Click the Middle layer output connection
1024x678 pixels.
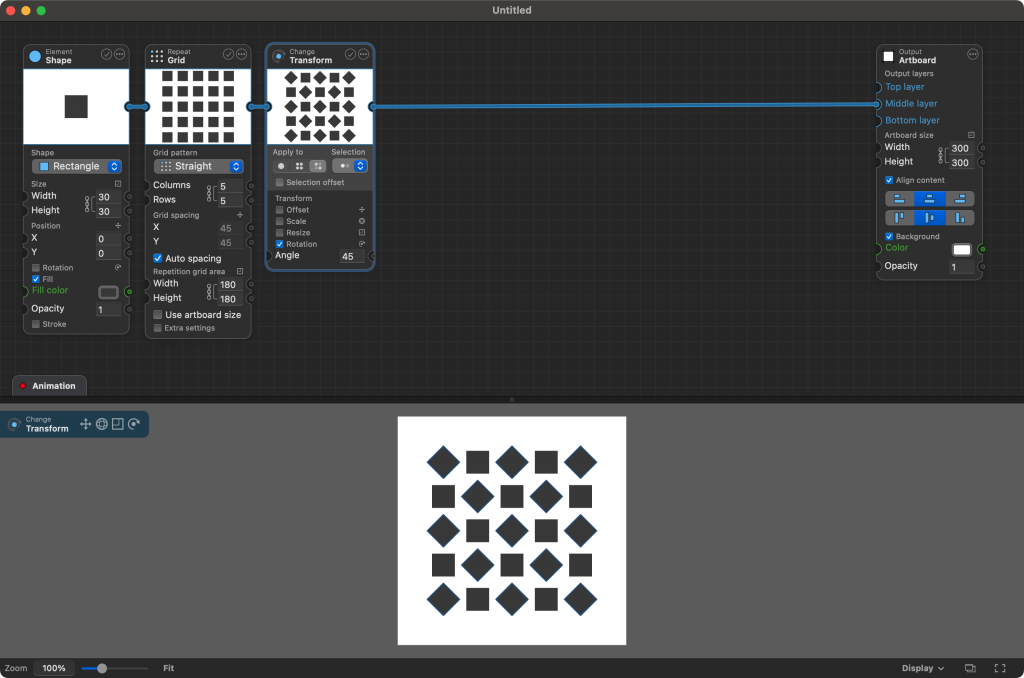pyautogui.click(x=910, y=103)
